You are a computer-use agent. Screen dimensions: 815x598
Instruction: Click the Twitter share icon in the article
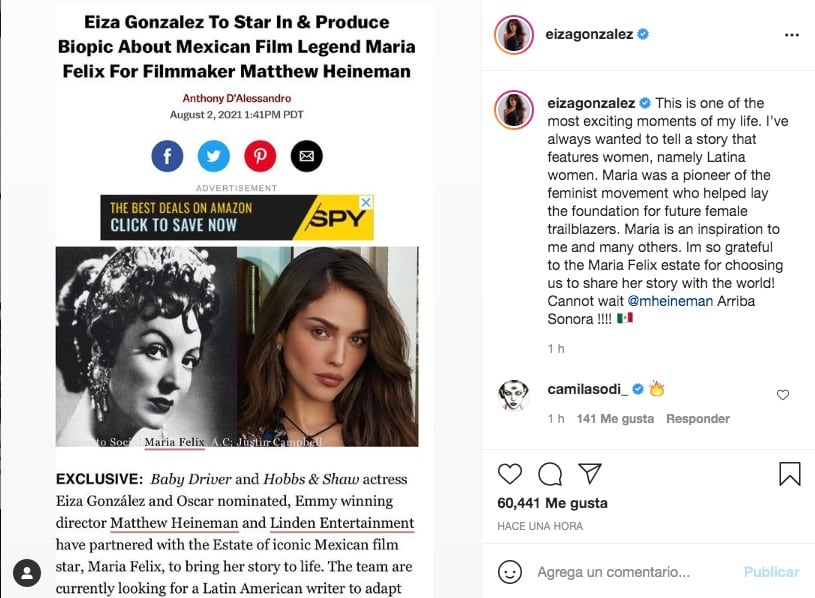213,155
